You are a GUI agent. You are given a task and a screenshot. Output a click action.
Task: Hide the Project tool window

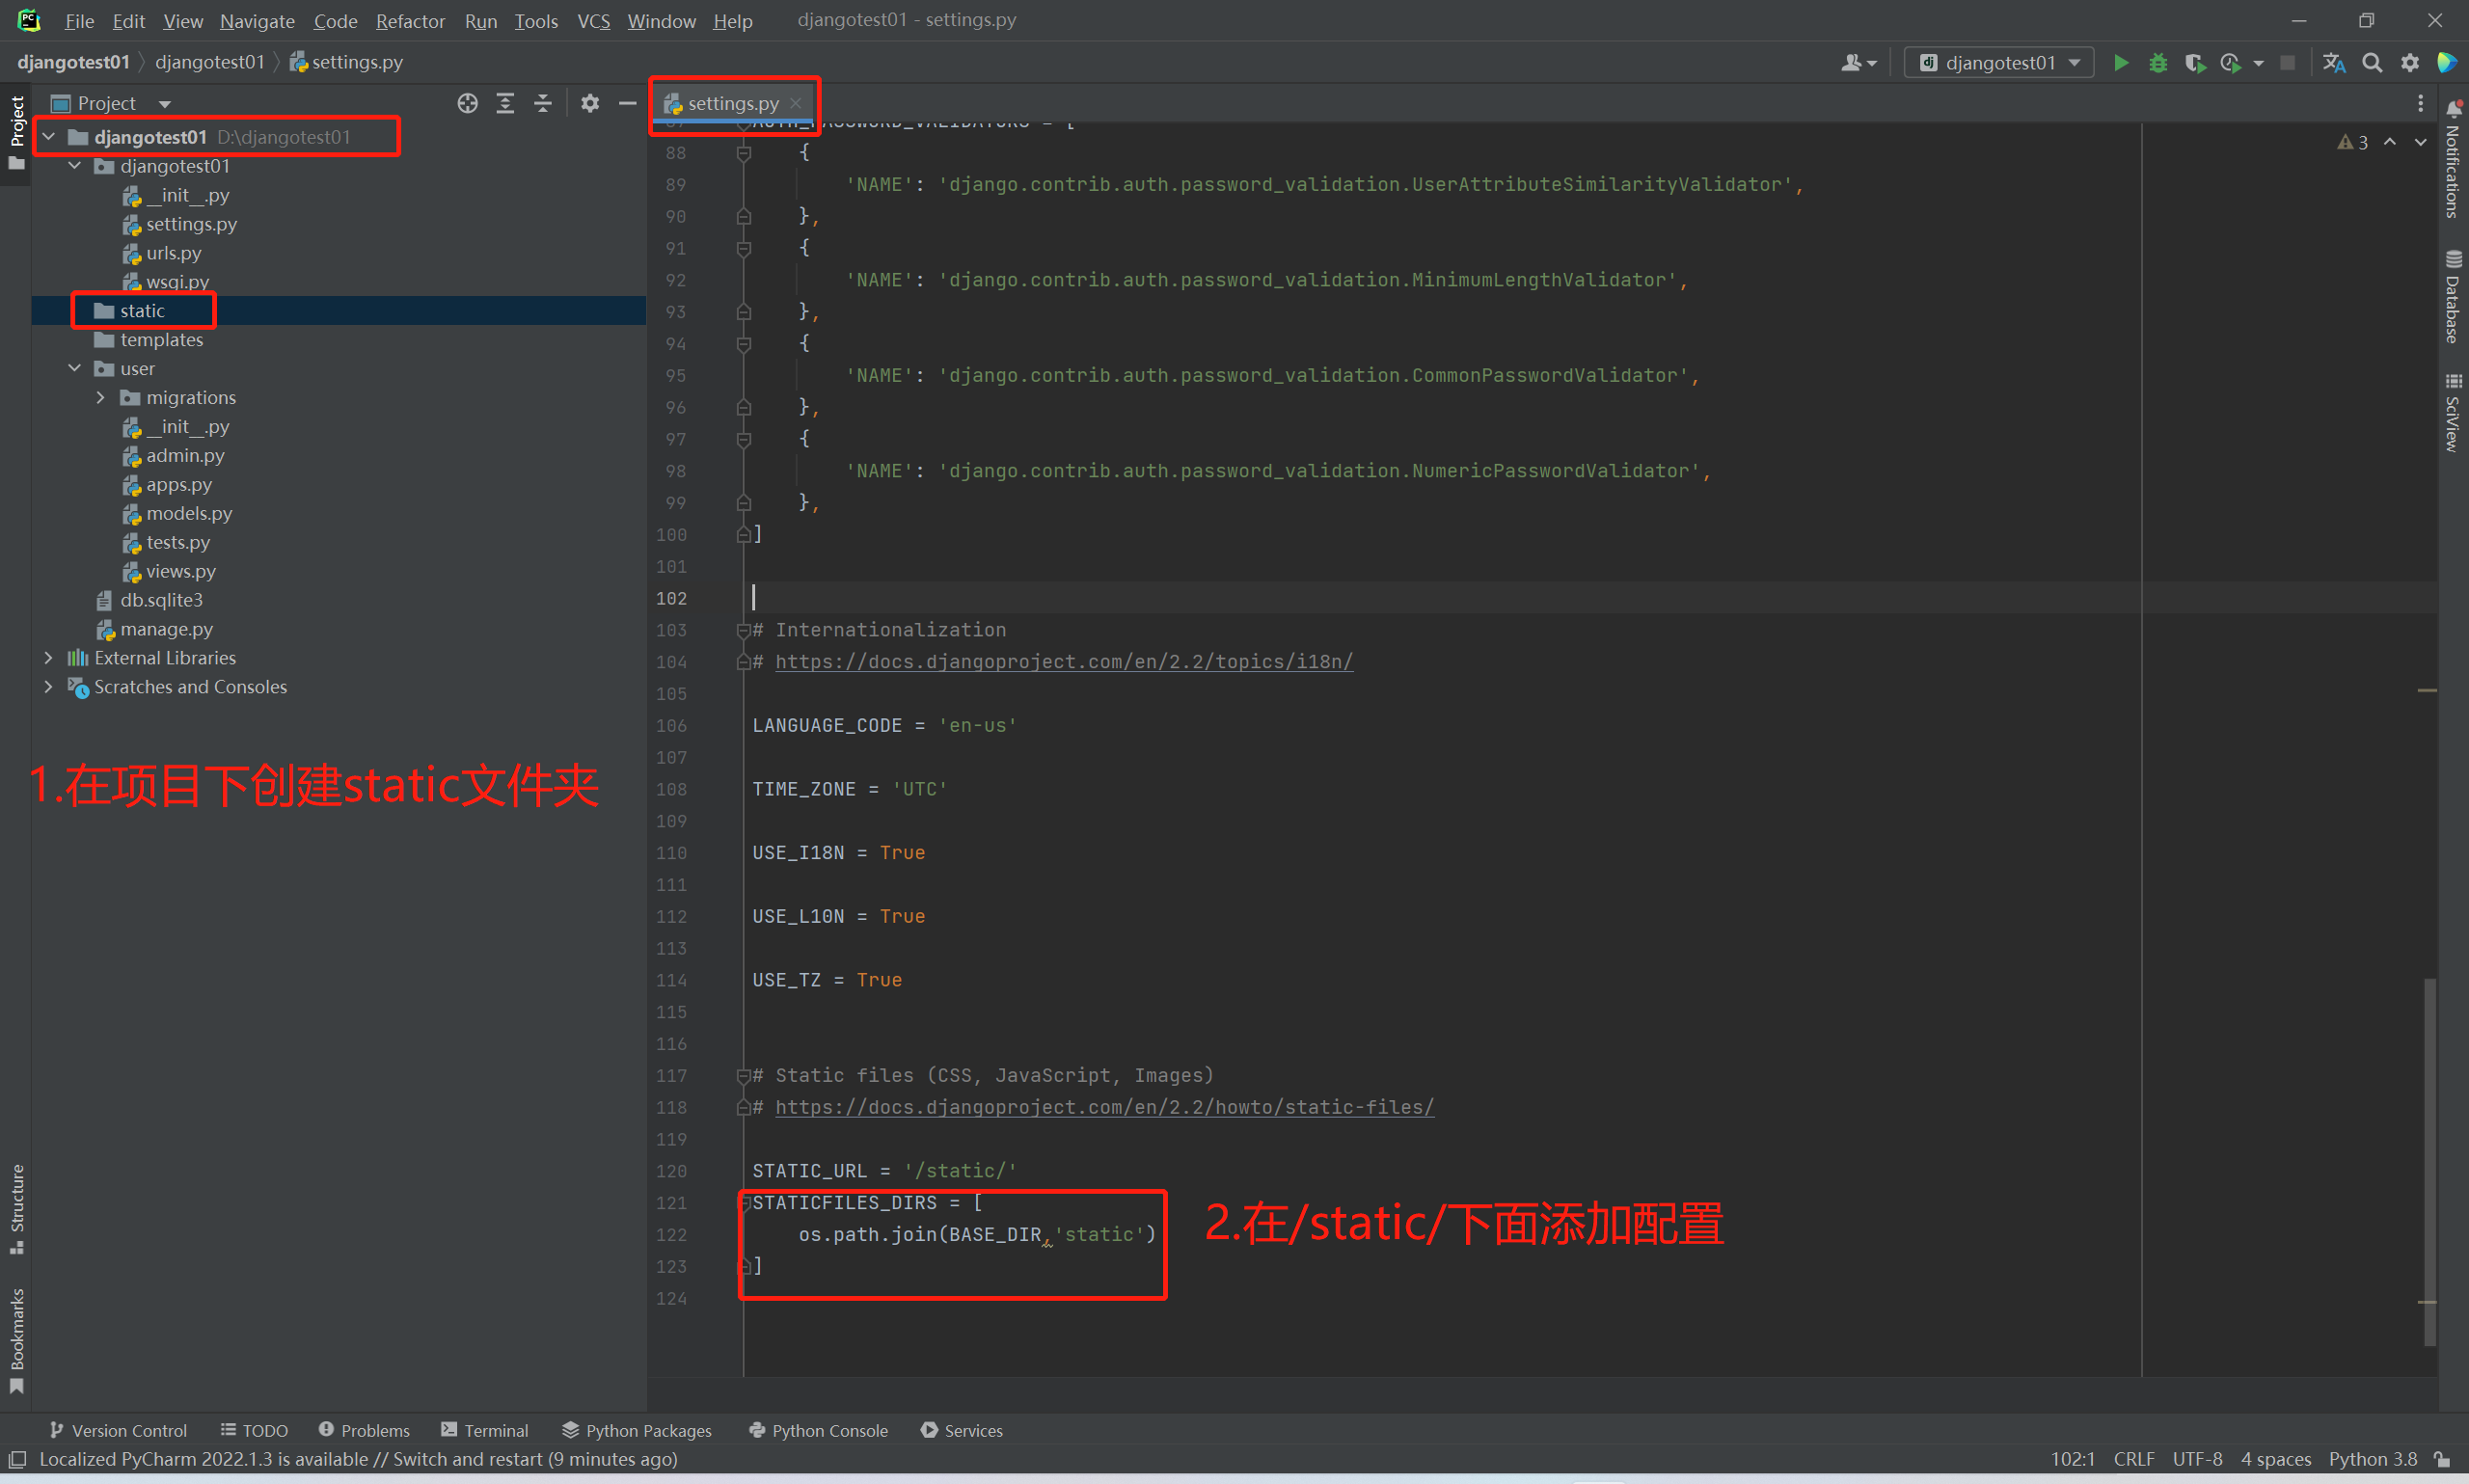627,103
